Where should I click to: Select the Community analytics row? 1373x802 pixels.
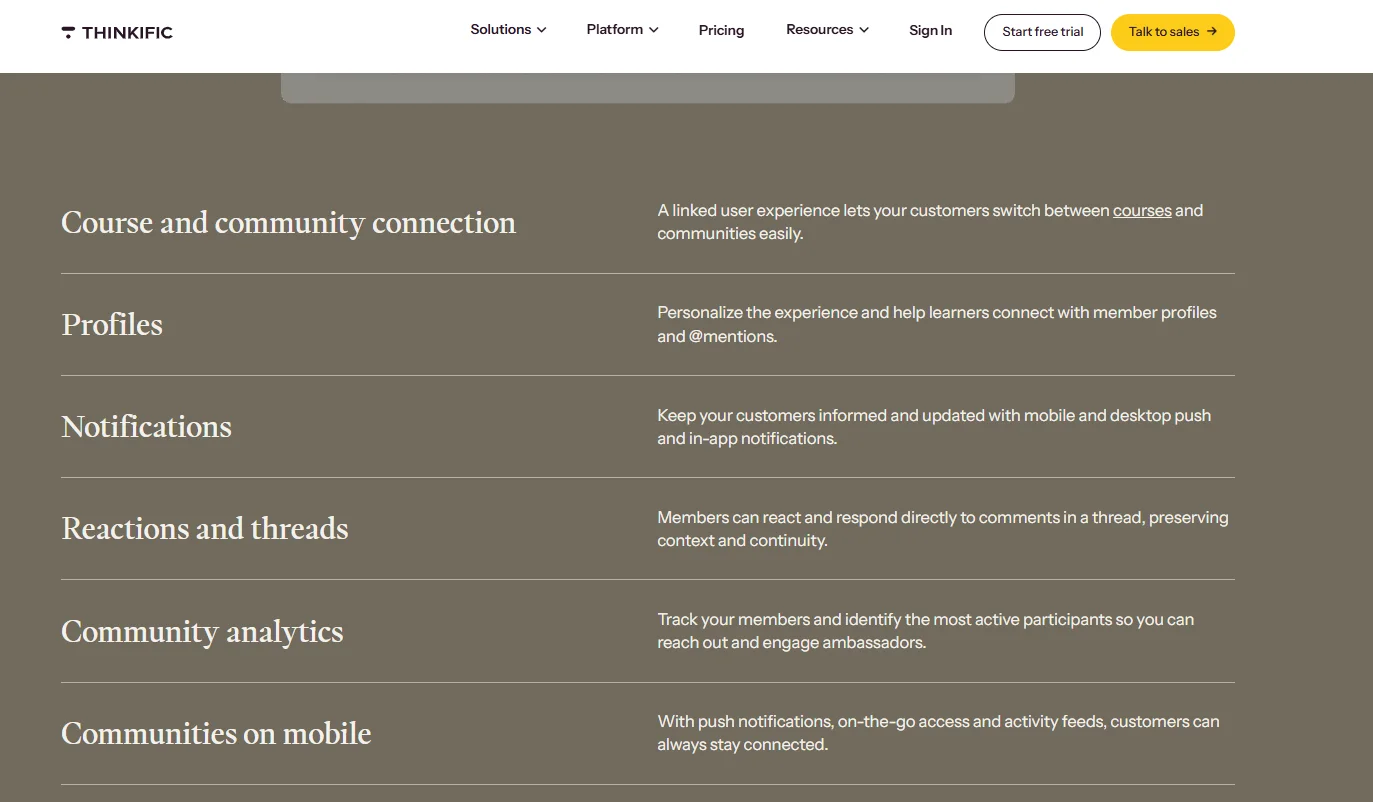[201, 631]
